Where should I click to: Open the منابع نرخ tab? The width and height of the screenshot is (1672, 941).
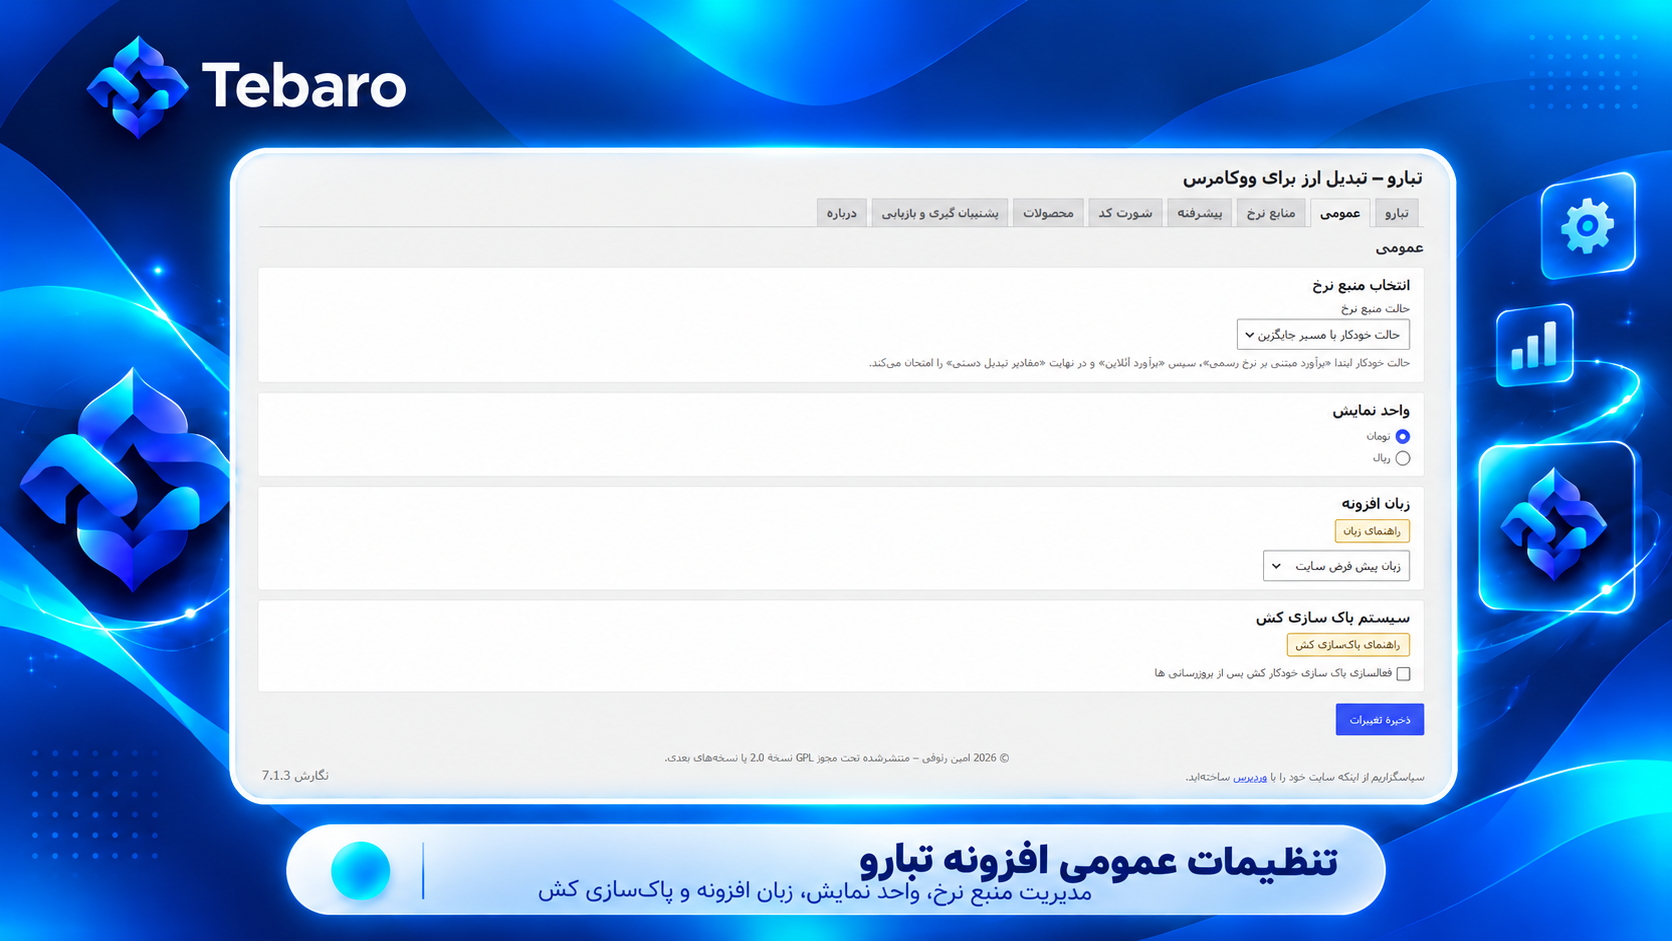click(1271, 213)
